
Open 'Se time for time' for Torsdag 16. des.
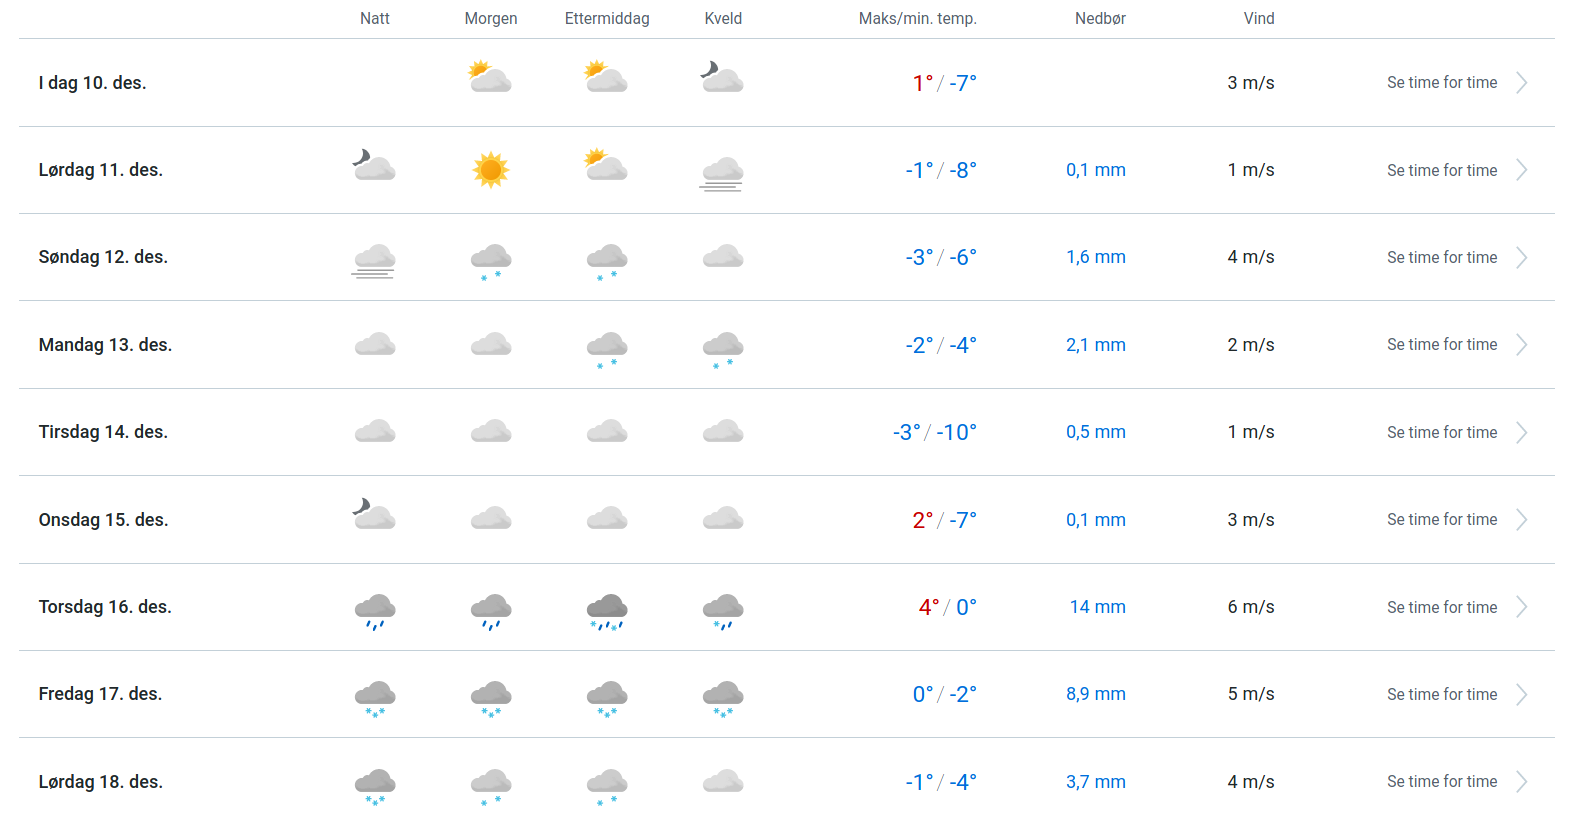pyautogui.click(x=1442, y=608)
